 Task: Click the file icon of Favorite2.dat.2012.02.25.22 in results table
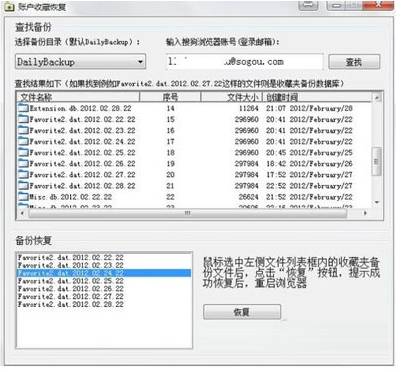click(23, 152)
